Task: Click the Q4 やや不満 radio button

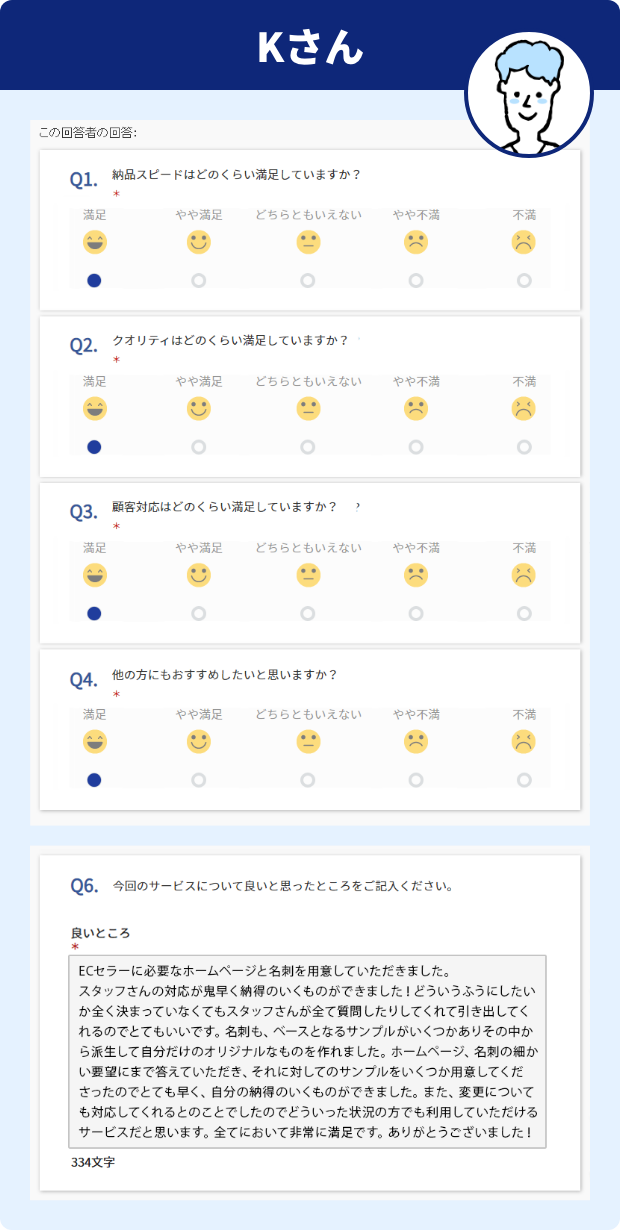Action: pyautogui.click(x=416, y=780)
